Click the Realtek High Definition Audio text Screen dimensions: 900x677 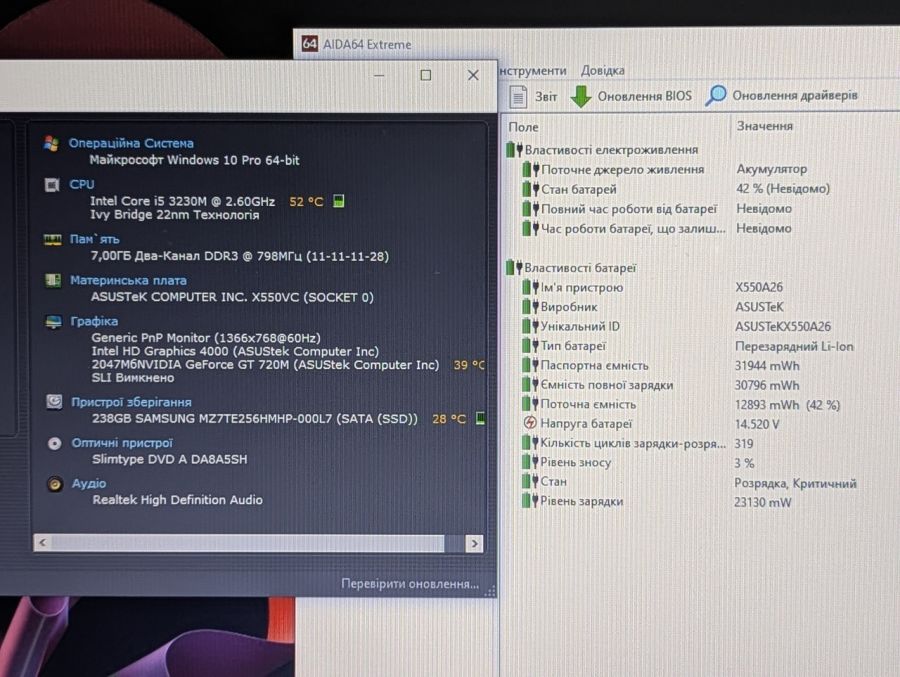(x=177, y=500)
